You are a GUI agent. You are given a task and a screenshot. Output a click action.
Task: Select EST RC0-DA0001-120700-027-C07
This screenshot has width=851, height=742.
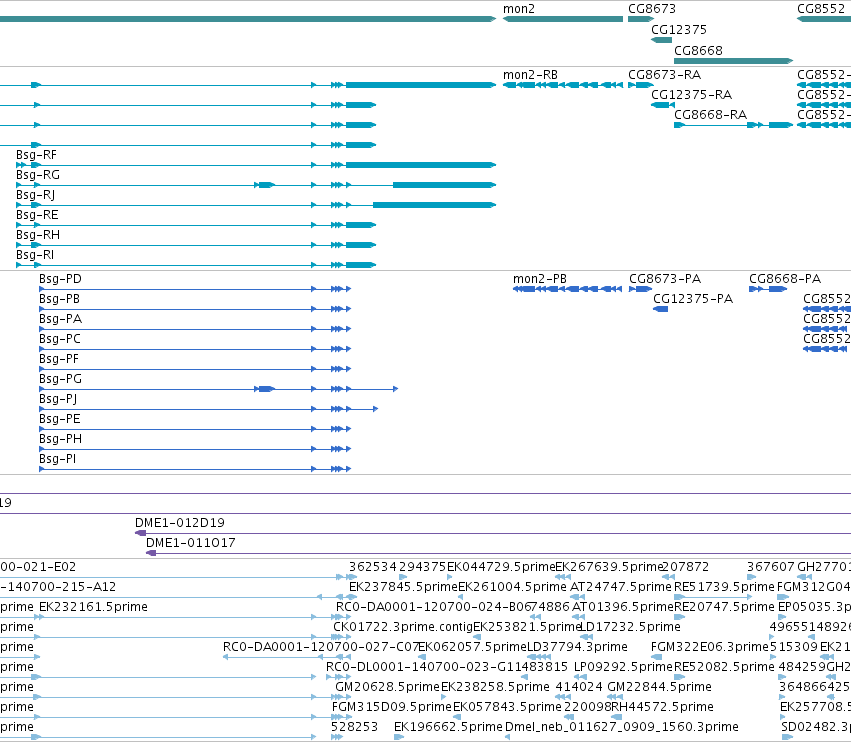320,647
